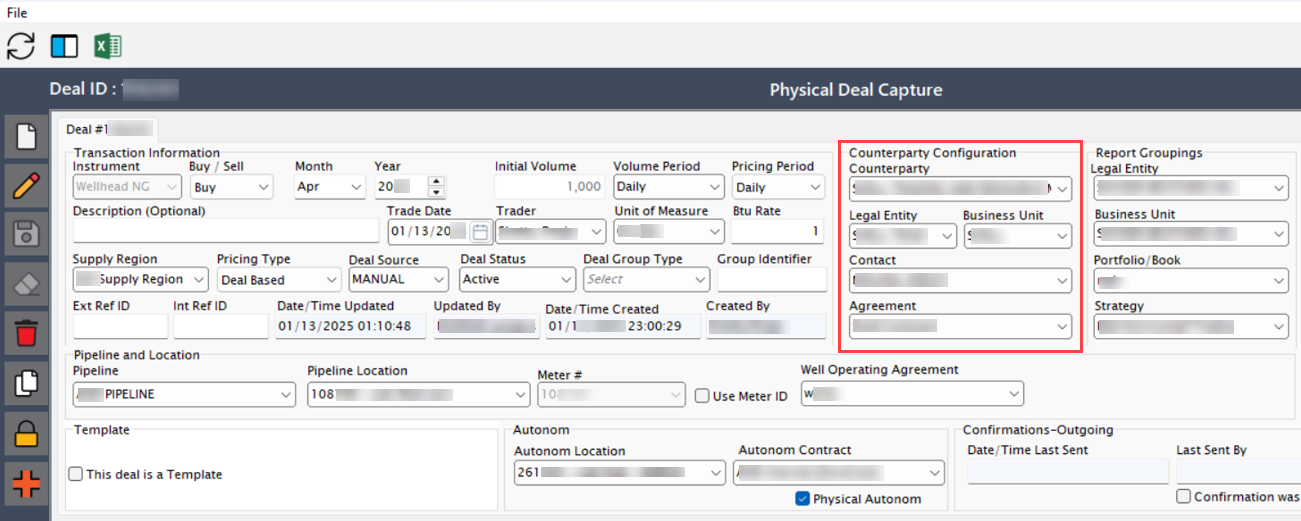The height and width of the screenshot is (521, 1301).
Task: Expand the Volume Period Daily dropdown
Action: pyautogui.click(x=668, y=186)
